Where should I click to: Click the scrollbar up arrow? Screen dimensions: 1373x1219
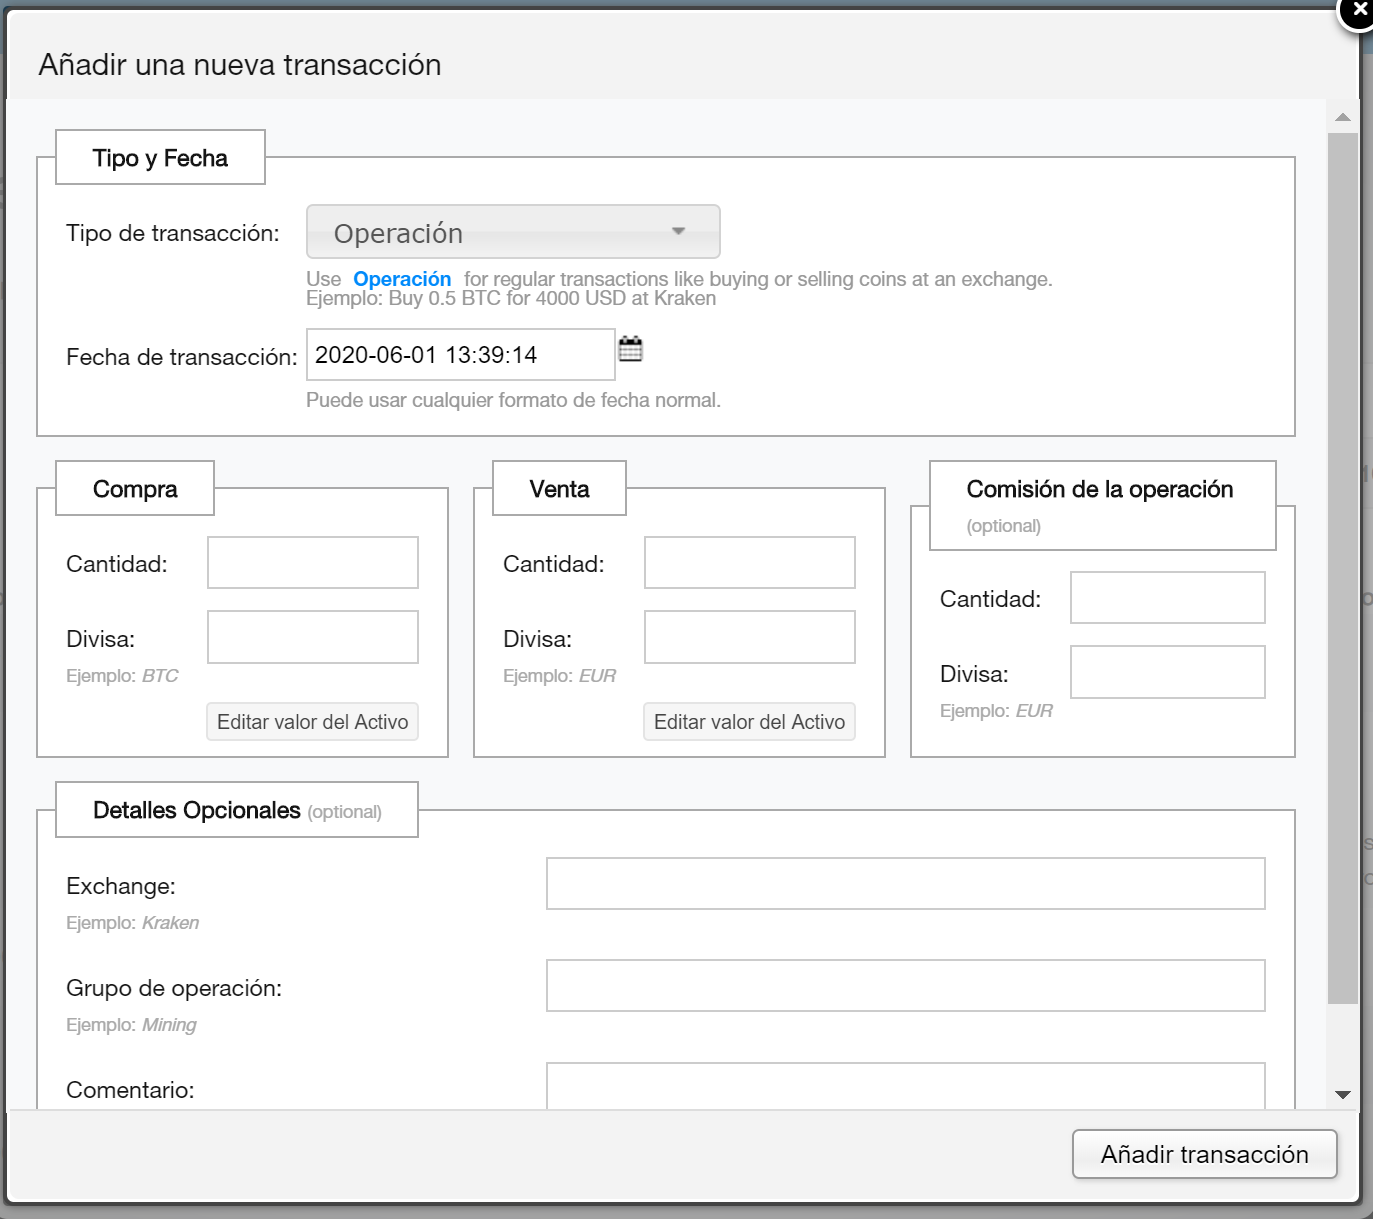[1343, 117]
